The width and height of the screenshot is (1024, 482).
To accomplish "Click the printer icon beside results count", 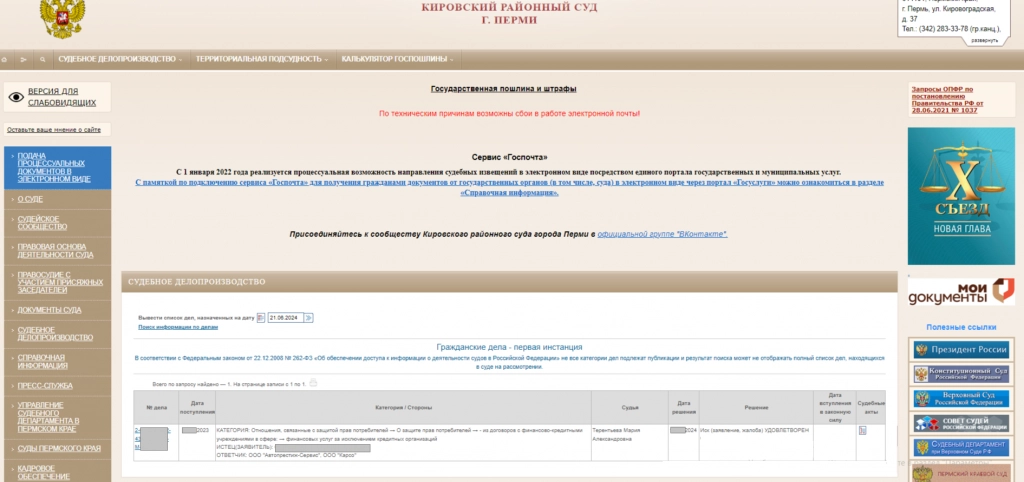I will click(x=313, y=383).
